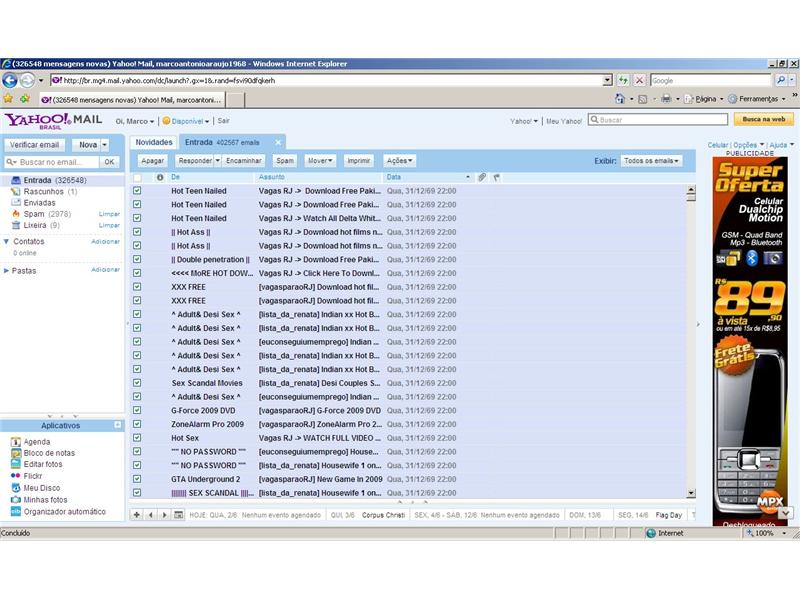Sort messages by the paperclip attachment column
Screen dimensions: 800x600
[481, 178]
